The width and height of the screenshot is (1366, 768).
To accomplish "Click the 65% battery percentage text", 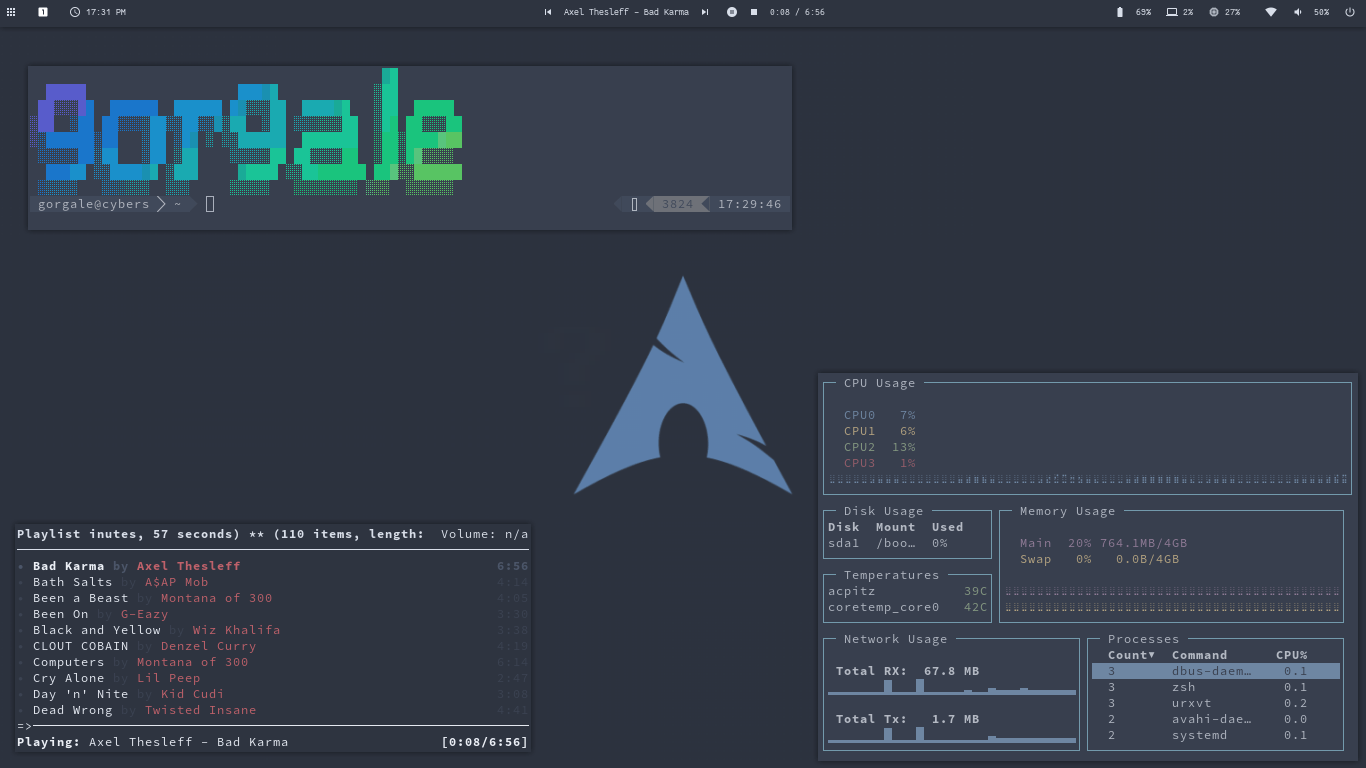I will point(1143,12).
